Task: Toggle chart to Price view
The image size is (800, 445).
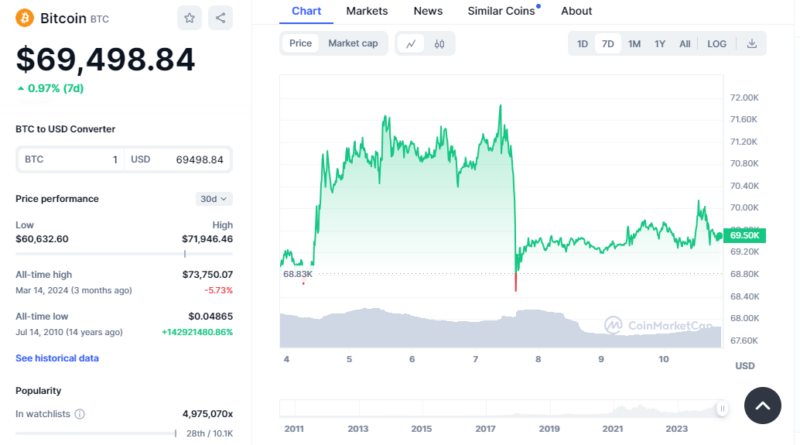Action: (x=300, y=43)
